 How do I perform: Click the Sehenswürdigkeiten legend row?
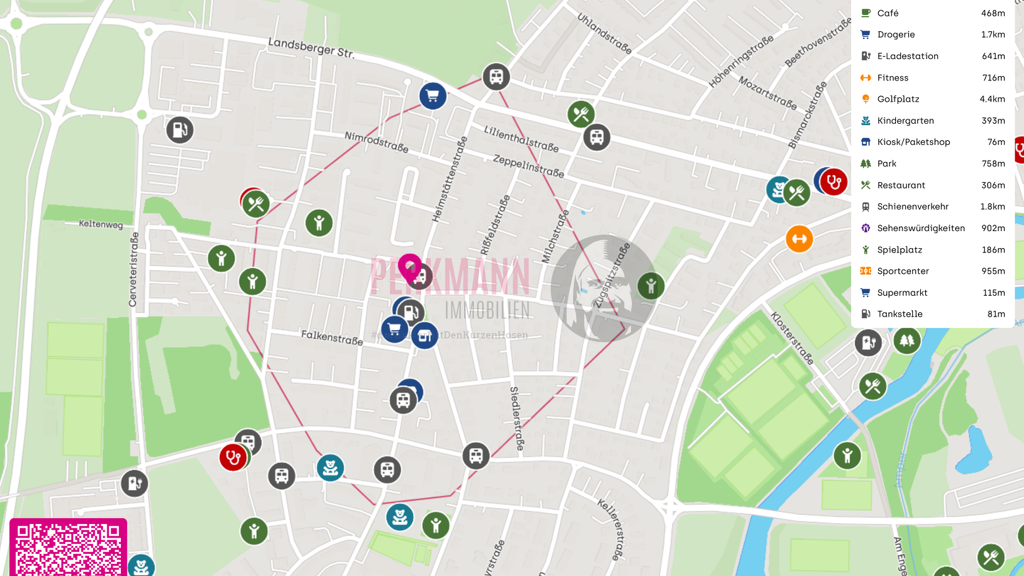click(933, 228)
